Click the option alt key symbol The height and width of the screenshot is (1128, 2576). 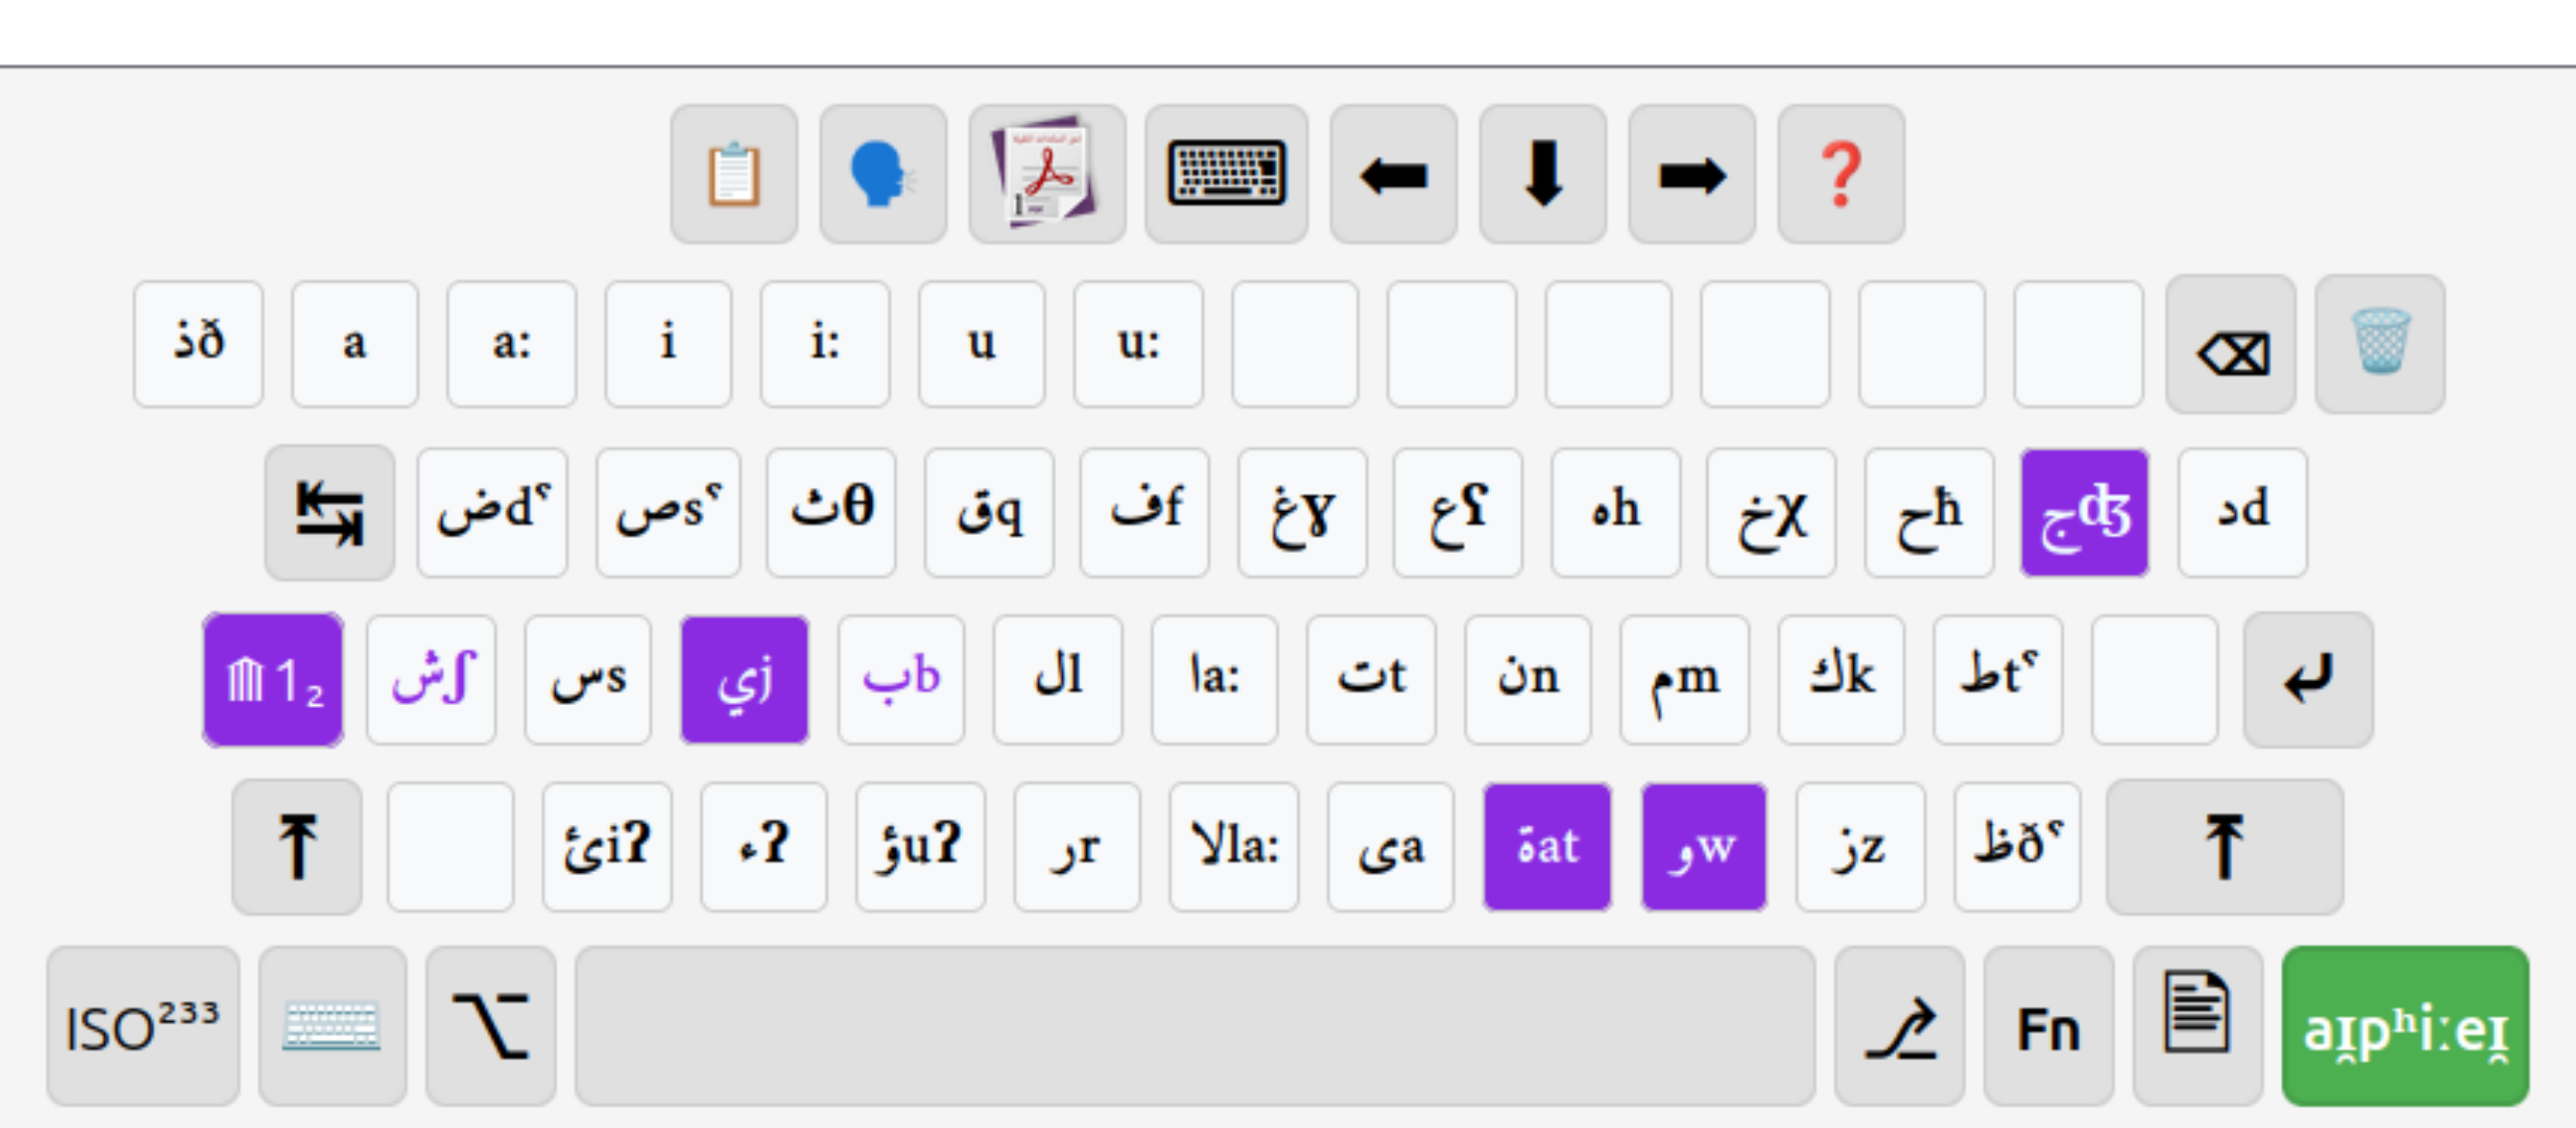pyautogui.click(x=490, y=1027)
